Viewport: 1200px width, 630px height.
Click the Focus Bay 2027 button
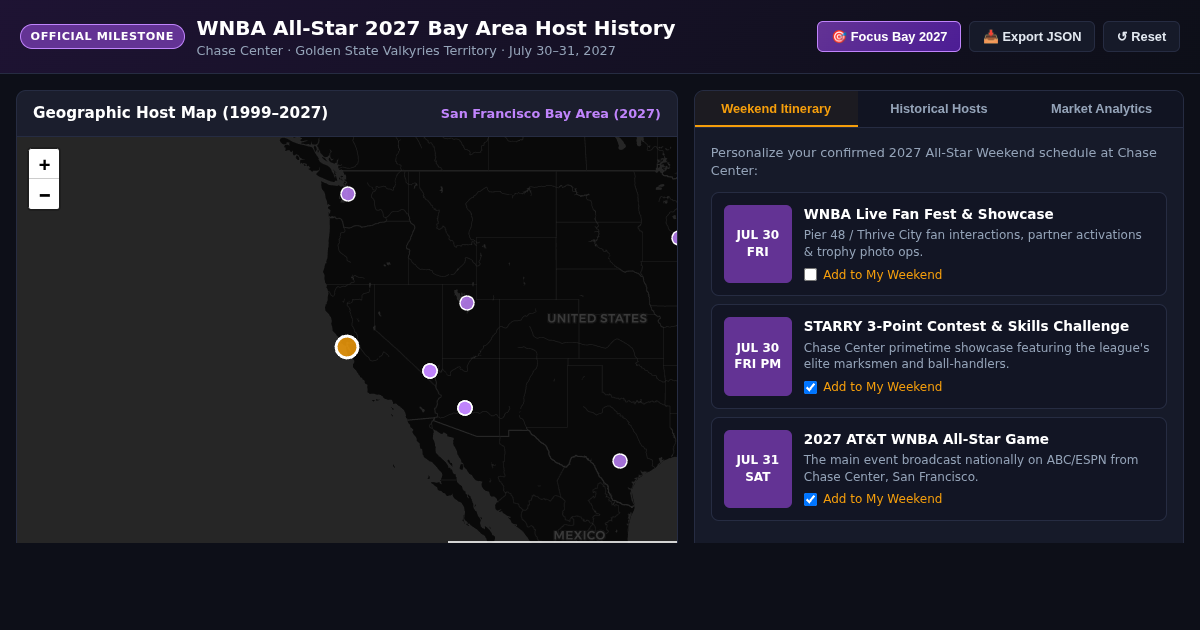click(889, 37)
